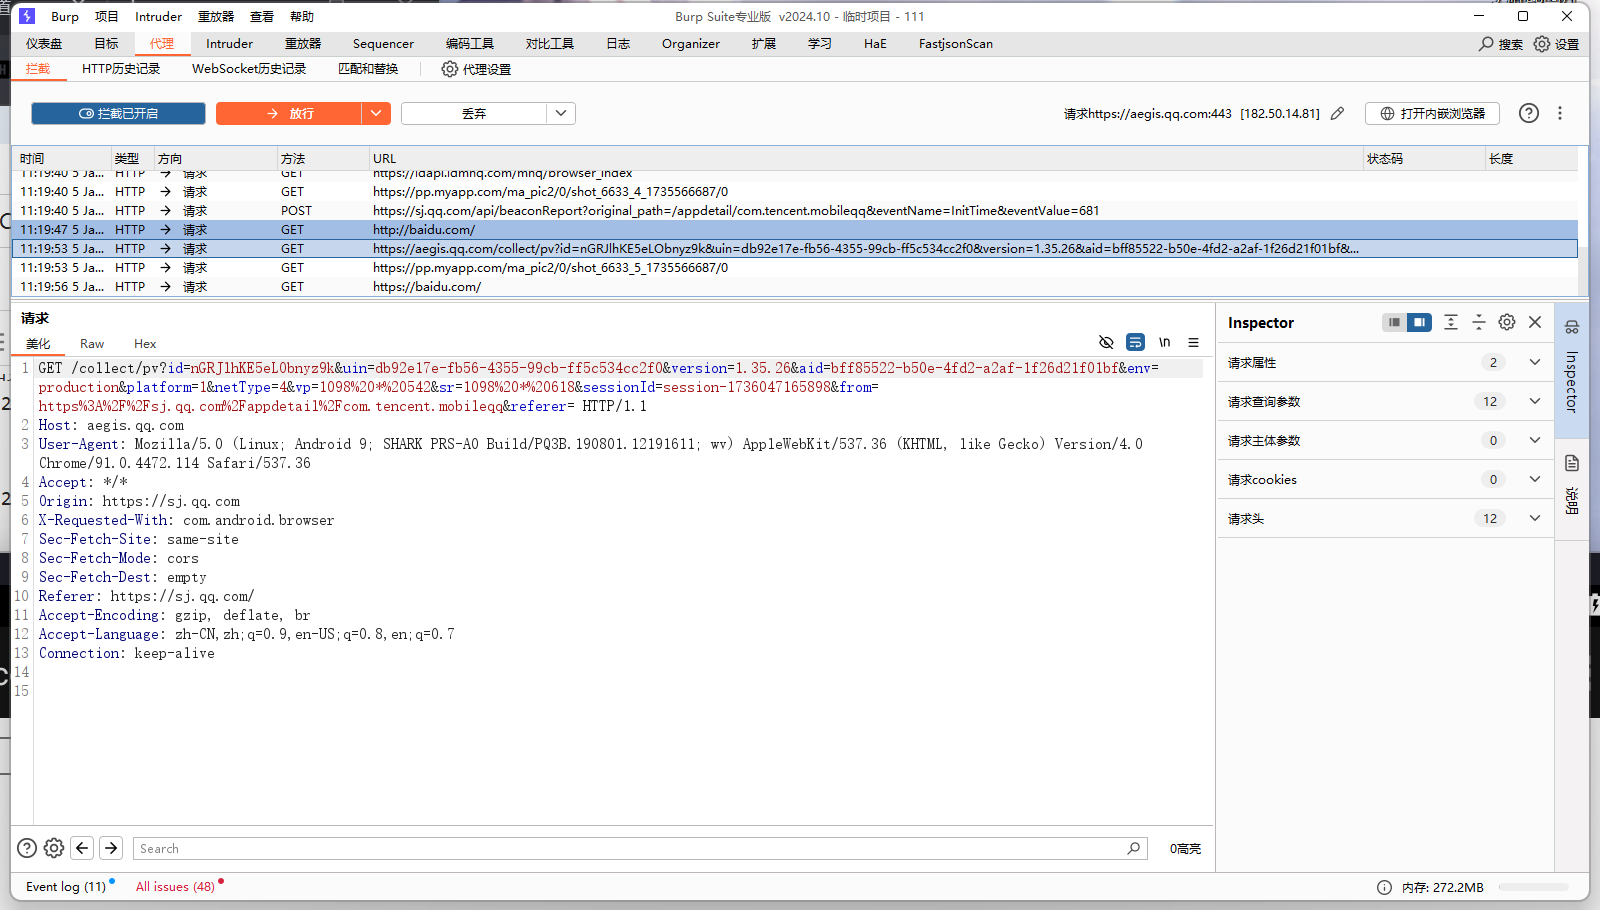Click 丢弃 to drop the request
Viewport: 1600px width, 910px height.
pos(474,114)
